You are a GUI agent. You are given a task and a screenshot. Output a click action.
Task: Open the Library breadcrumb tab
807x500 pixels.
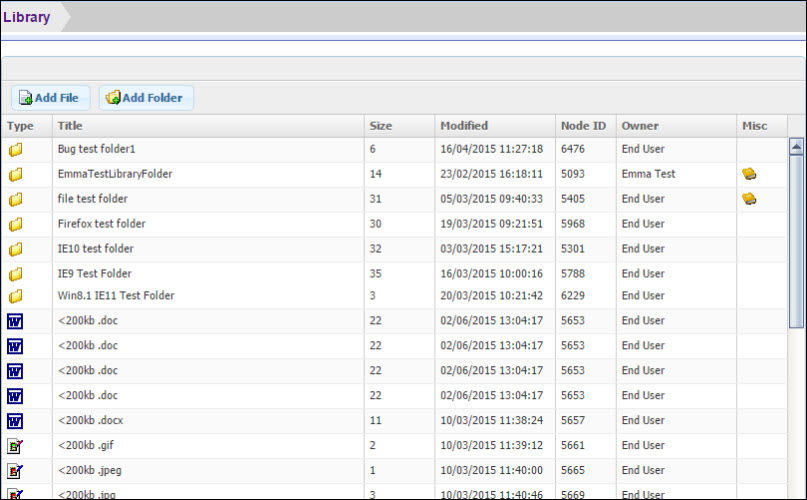pyautogui.click(x=27, y=17)
